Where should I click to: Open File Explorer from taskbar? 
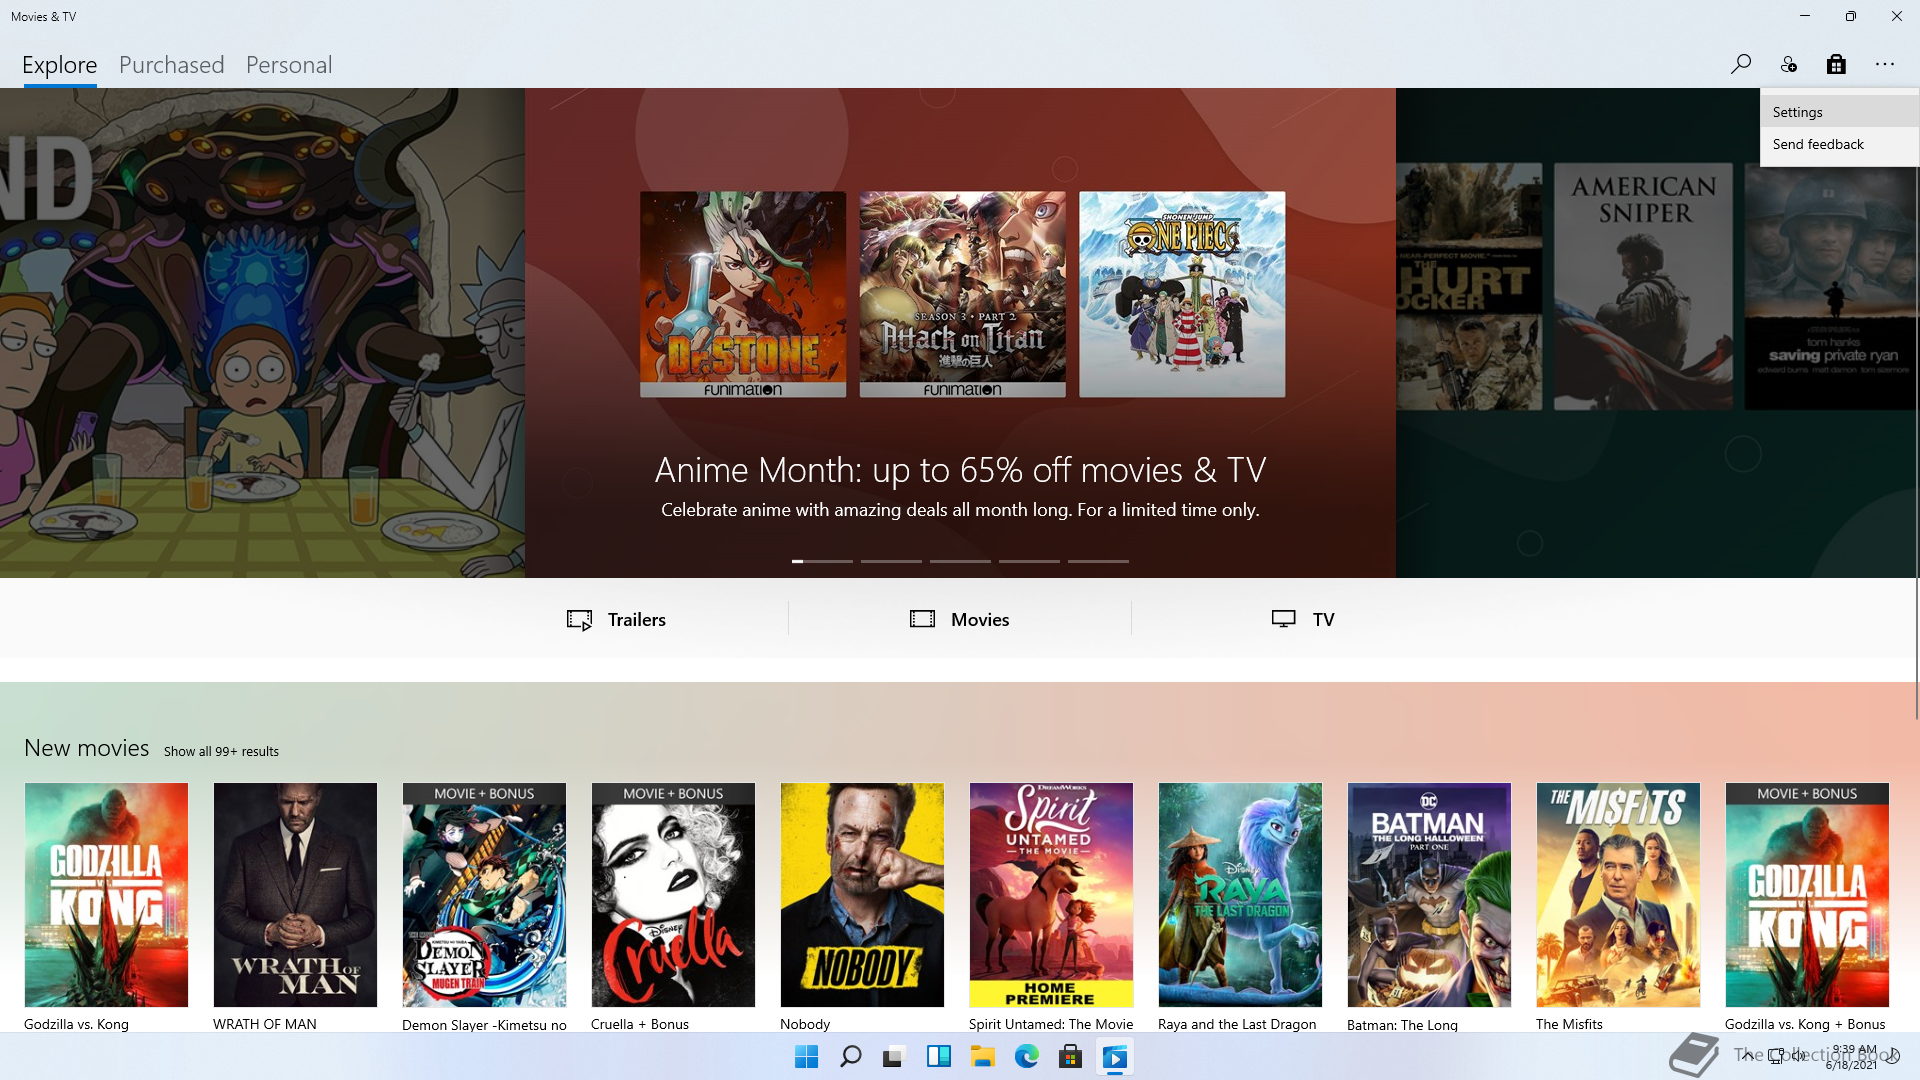point(983,1057)
